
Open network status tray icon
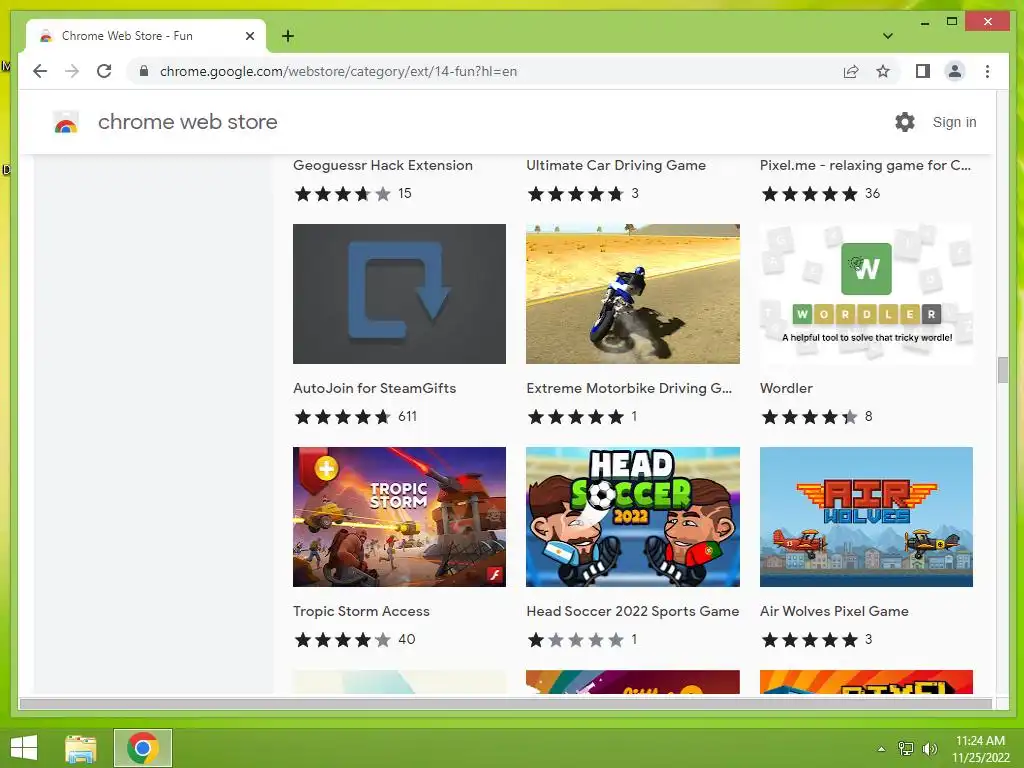(906, 749)
